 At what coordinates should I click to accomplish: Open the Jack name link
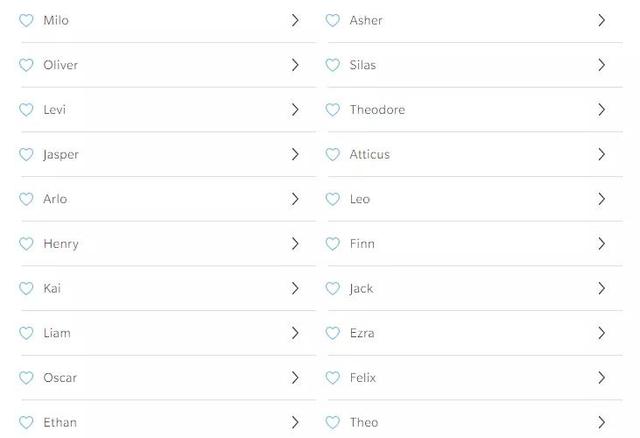[x=361, y=289]
